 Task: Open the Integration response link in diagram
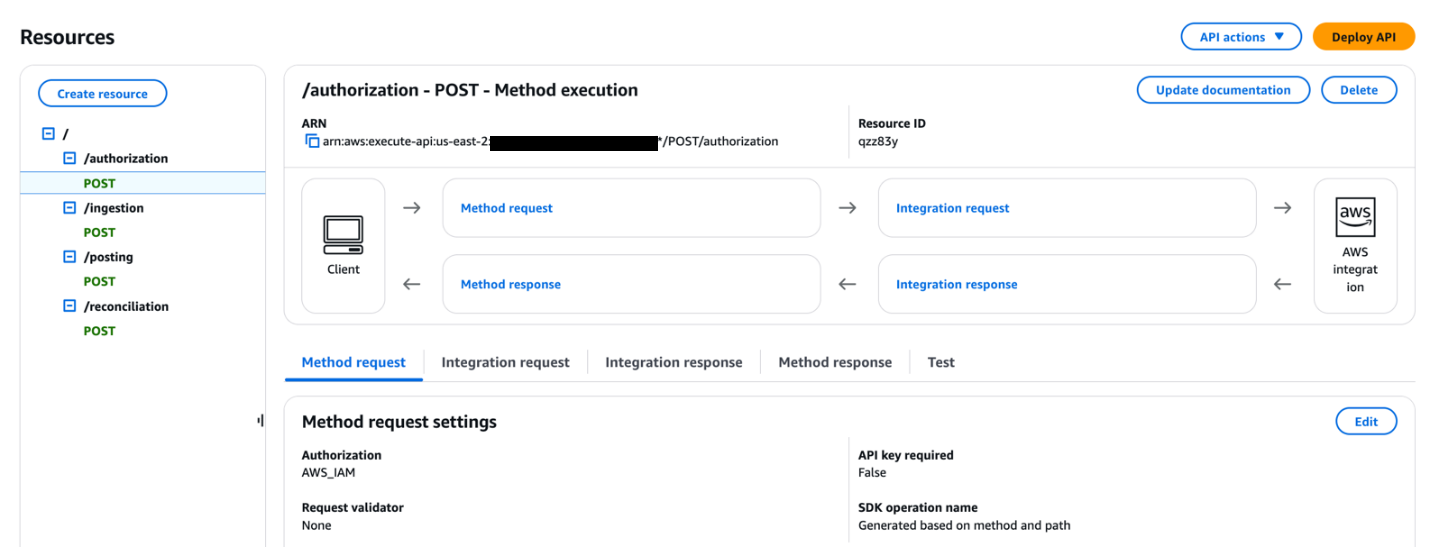pos(956,284)
